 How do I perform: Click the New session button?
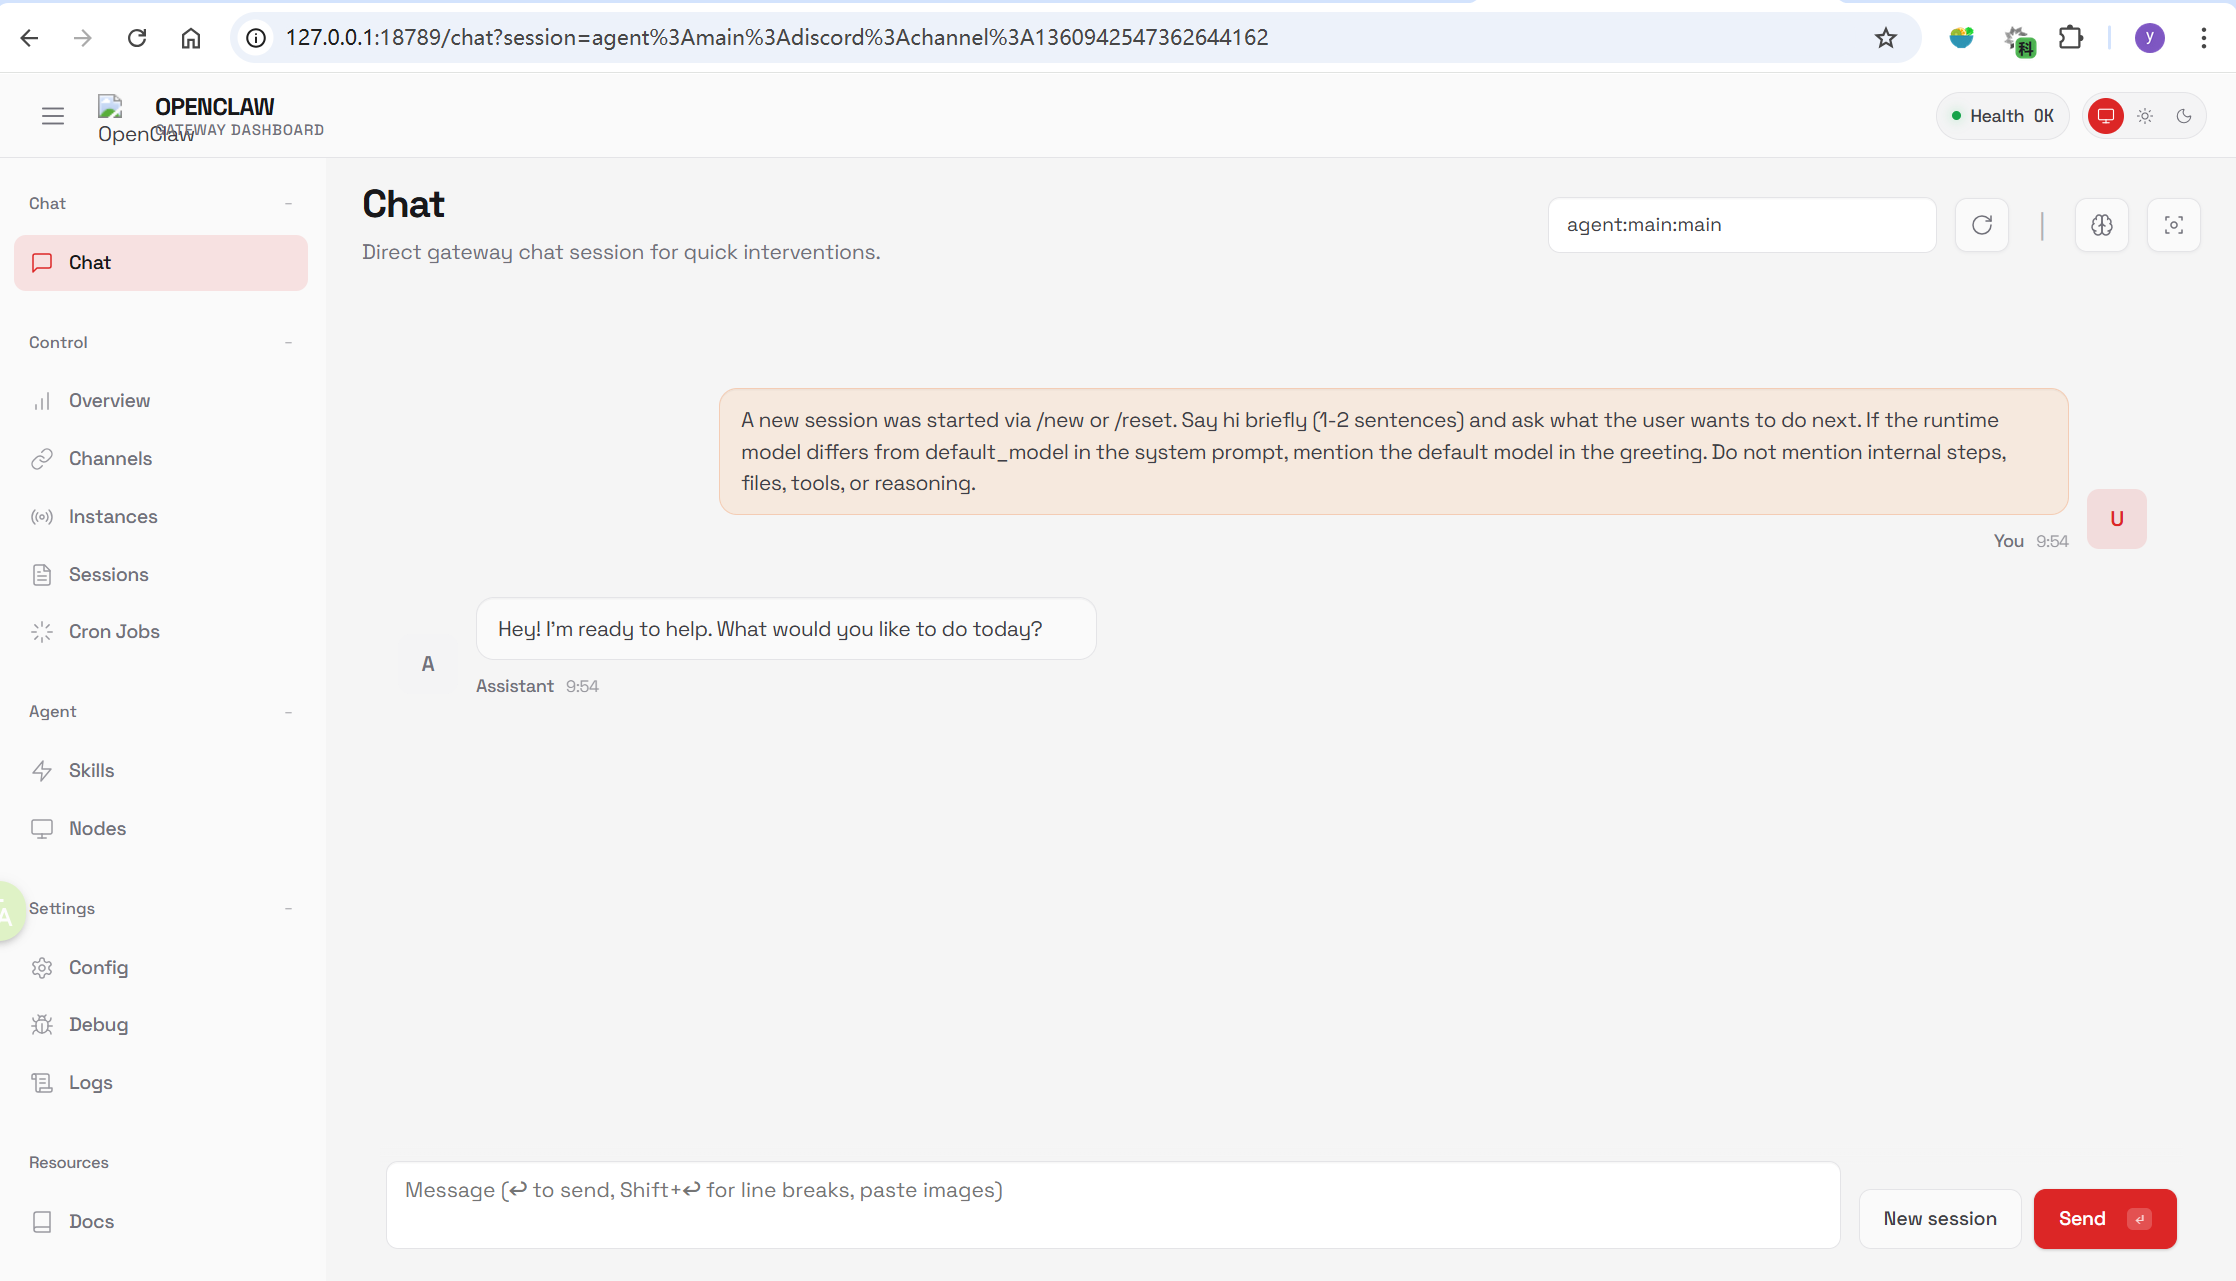[1939, 1218]
